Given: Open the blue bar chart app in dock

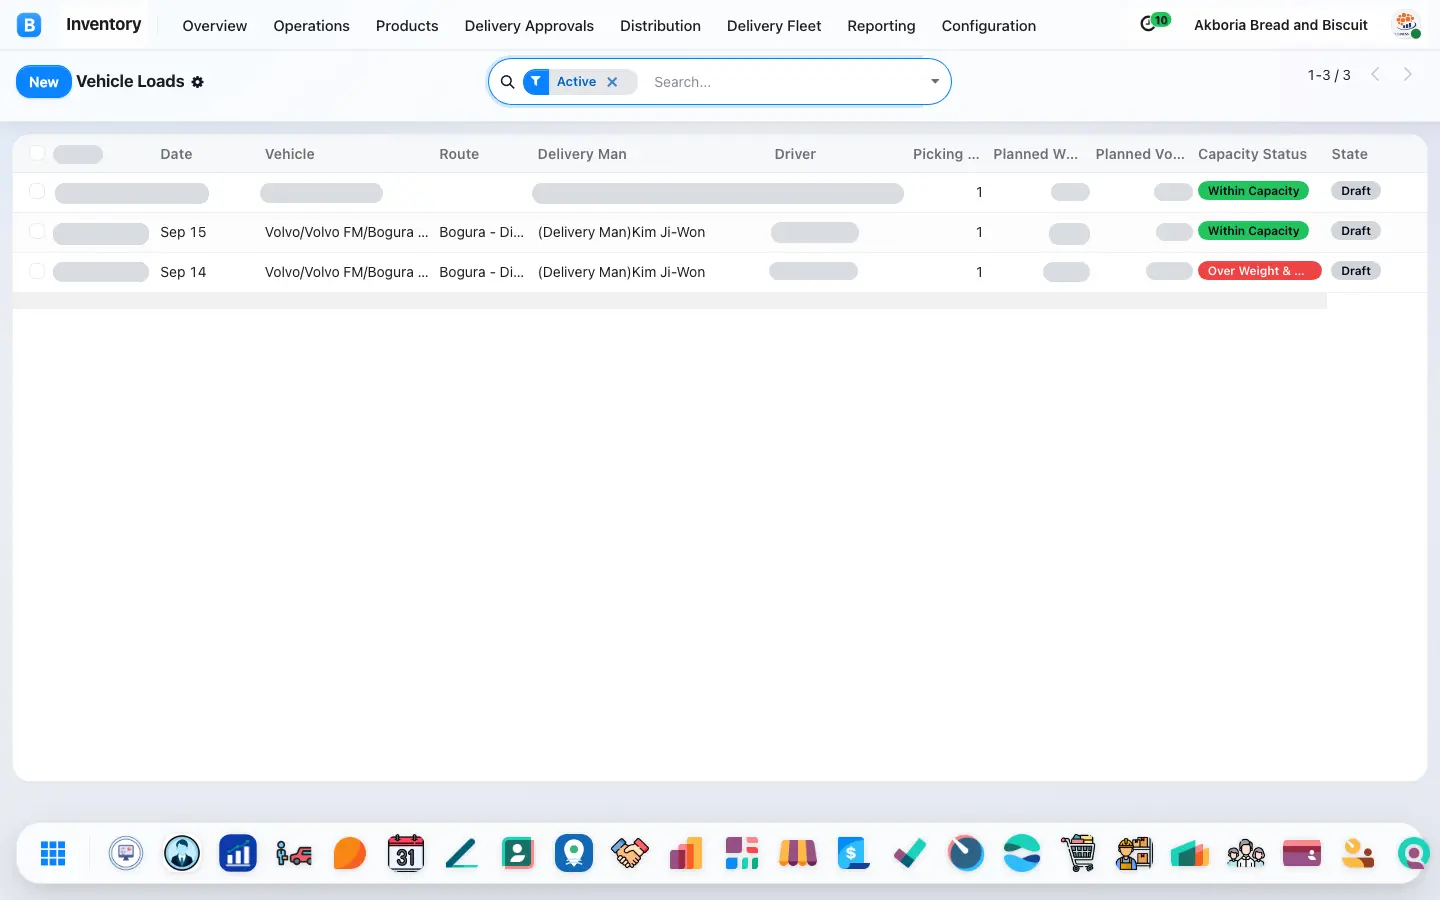Looking at the screenshot, I should click(x=238, y=853).
